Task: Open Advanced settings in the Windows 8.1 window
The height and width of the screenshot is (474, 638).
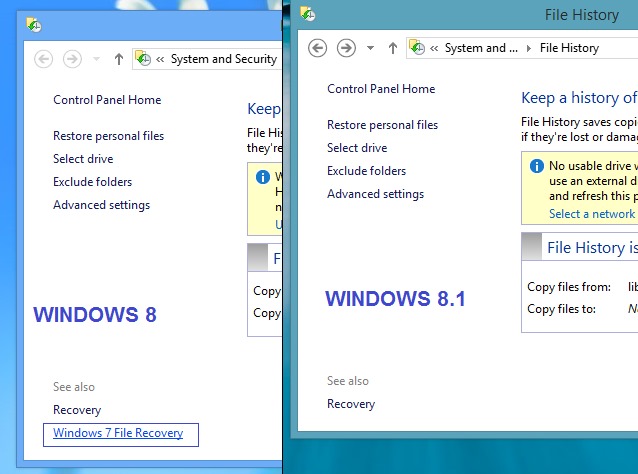Action: (x=375, y=194)
